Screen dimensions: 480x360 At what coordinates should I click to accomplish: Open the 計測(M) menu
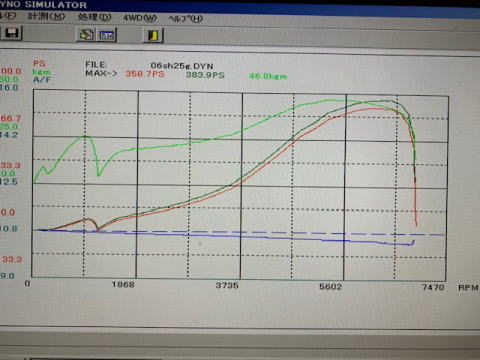[x=46, y=16]
